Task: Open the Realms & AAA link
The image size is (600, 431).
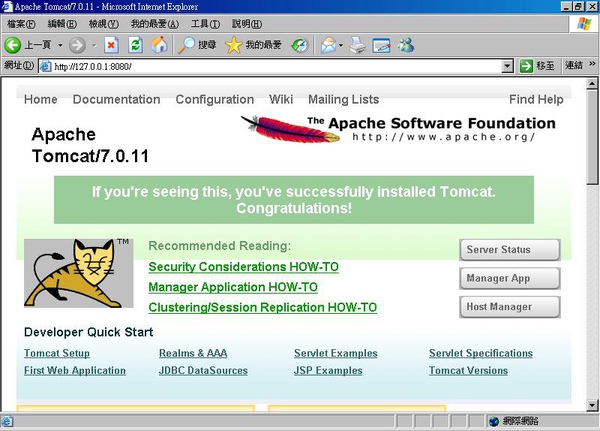Action: pyautogui.click(x=193, y=353)
